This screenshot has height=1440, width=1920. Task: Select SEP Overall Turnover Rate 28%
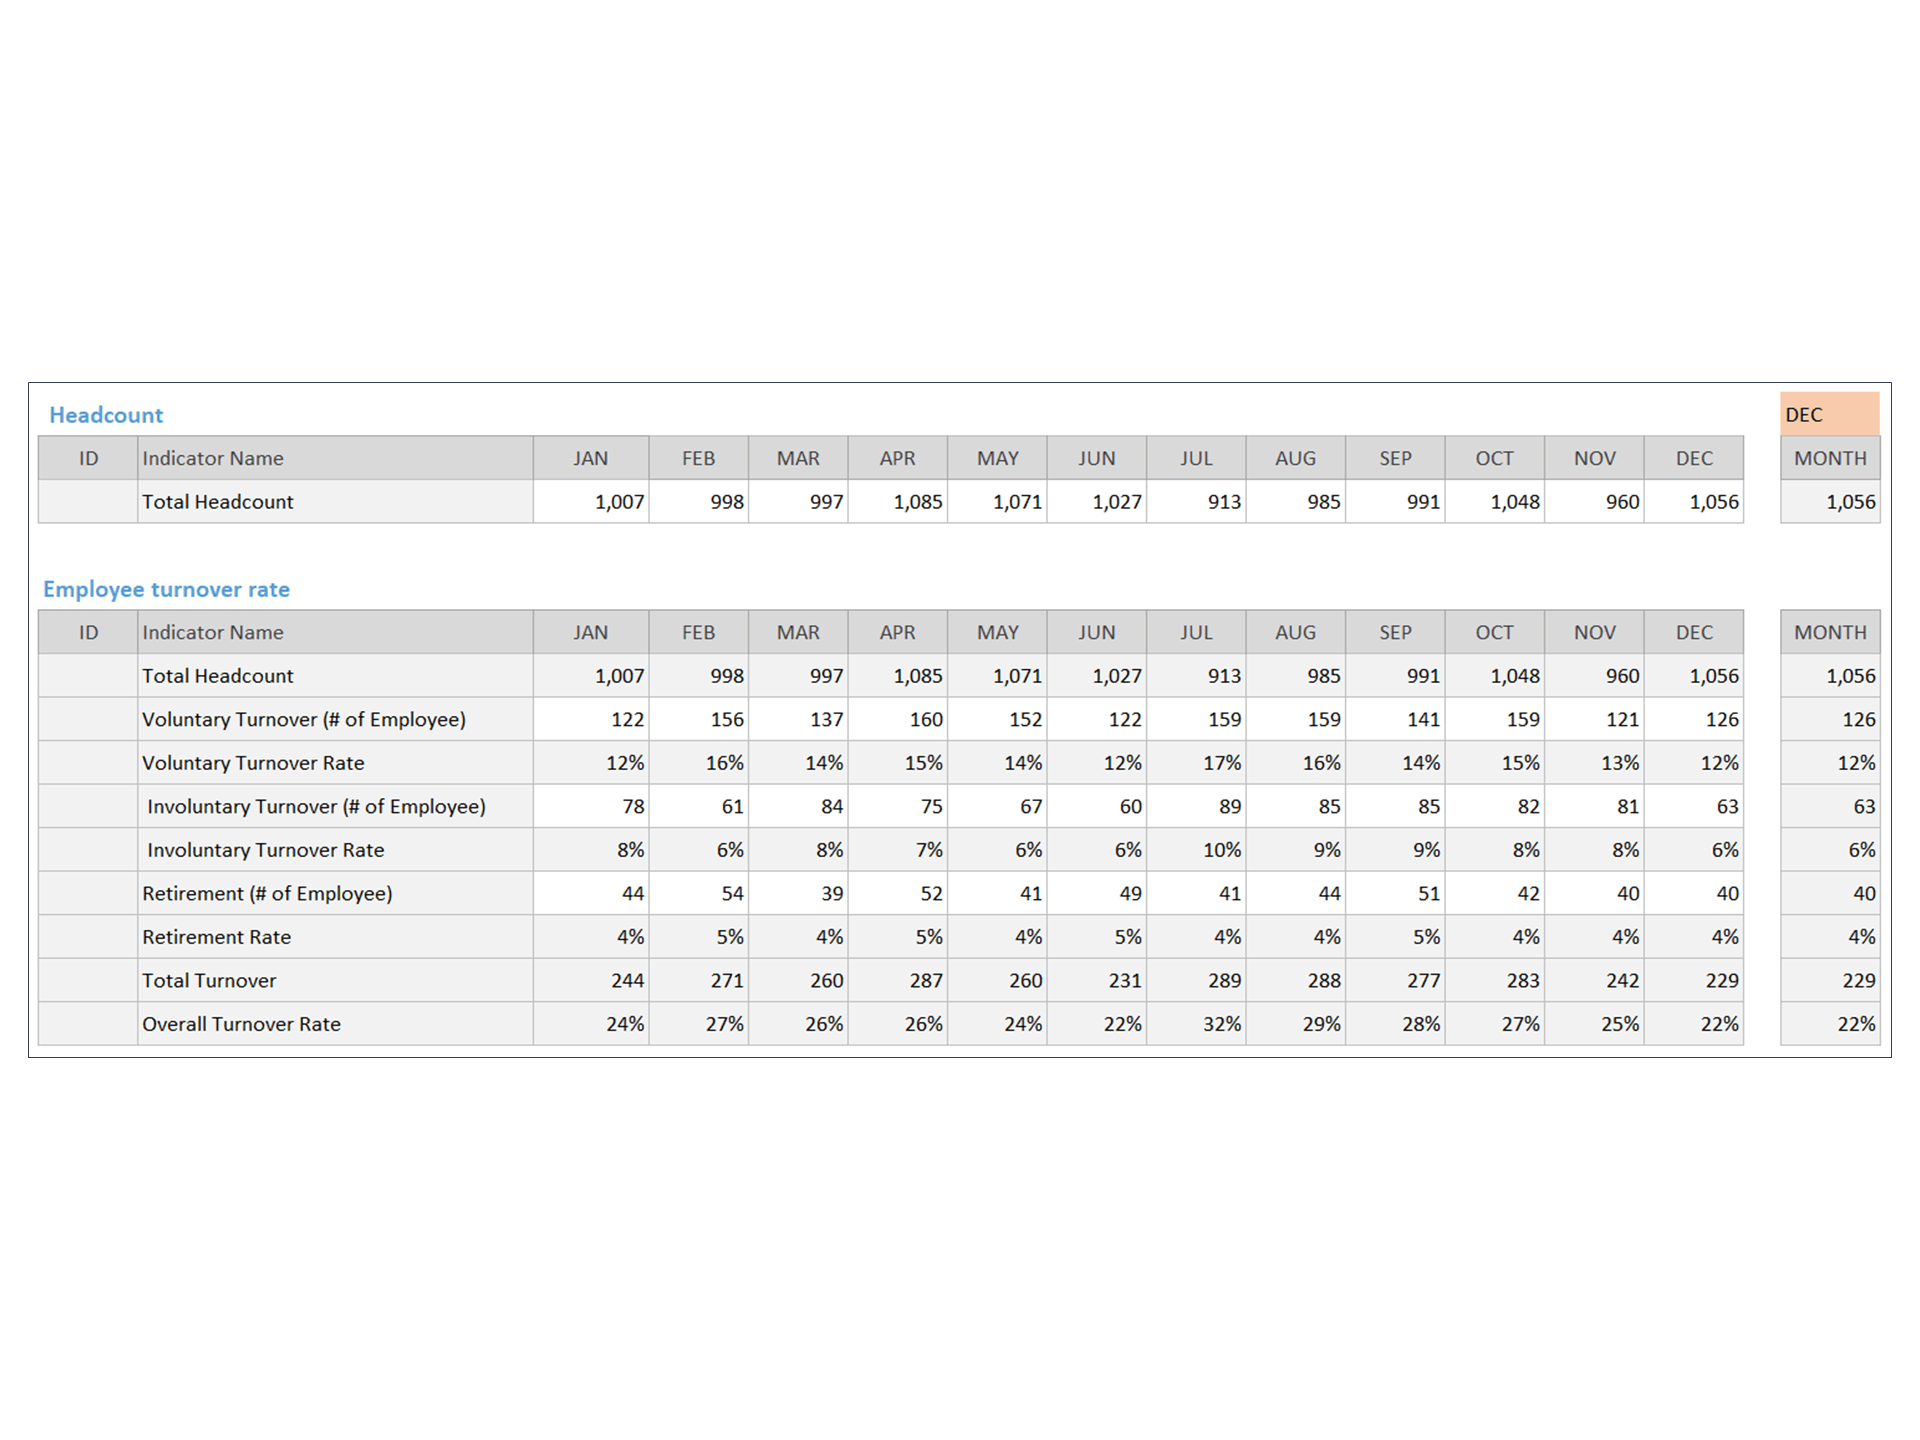coord(1395,1023)
